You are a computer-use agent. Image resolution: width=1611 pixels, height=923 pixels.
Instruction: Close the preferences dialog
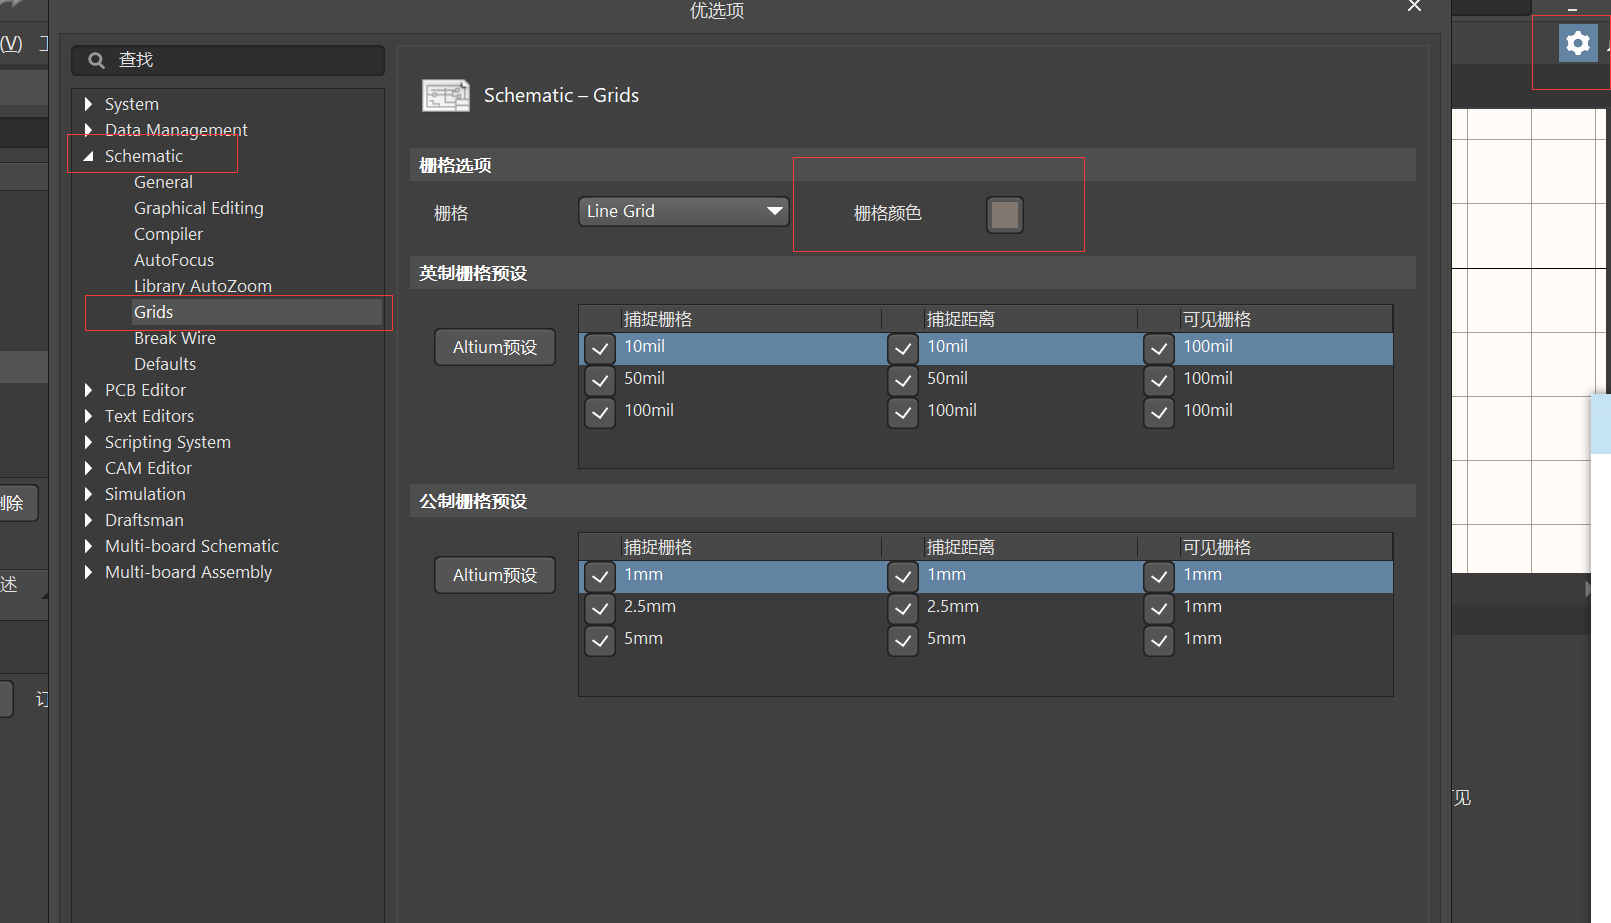(x=1414, y=7)
